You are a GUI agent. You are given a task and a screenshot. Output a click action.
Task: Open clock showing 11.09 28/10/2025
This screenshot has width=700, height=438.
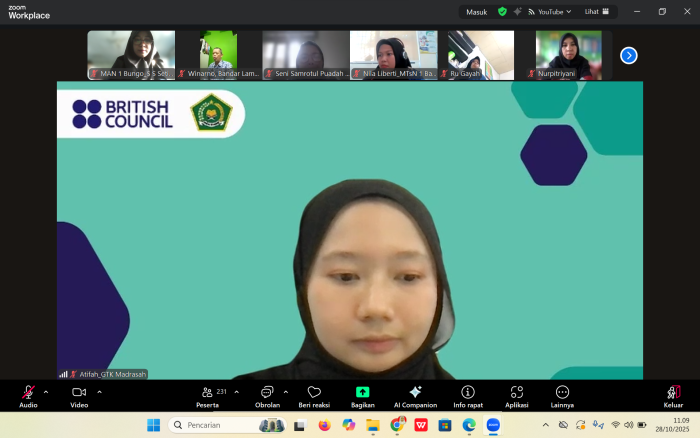[672, 425]
